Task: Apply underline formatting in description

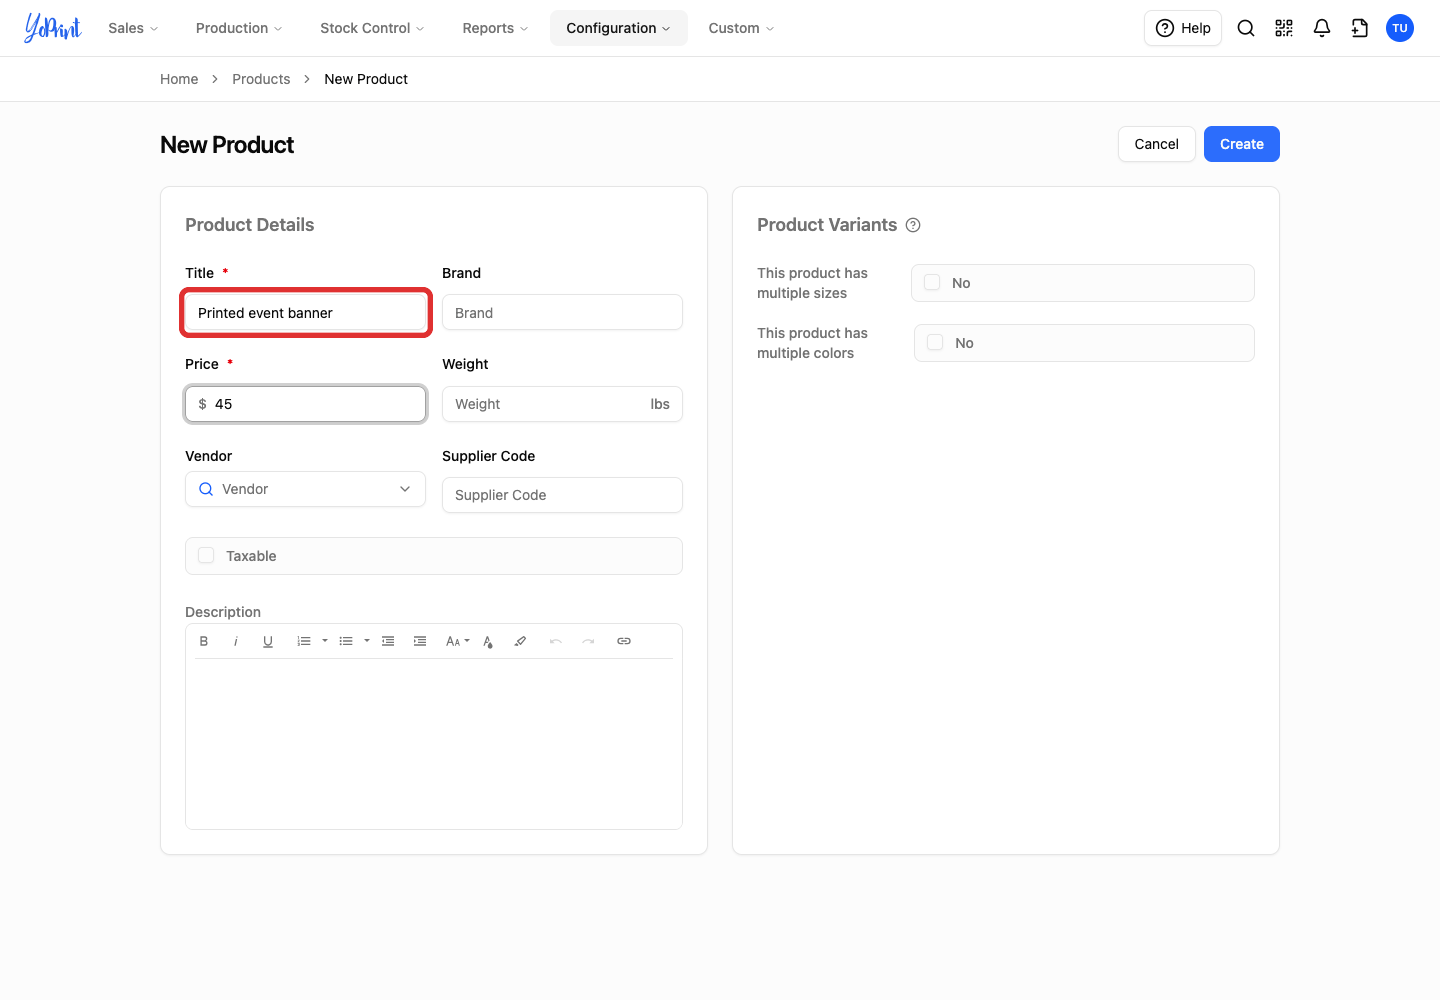Action: click(268, 641)
